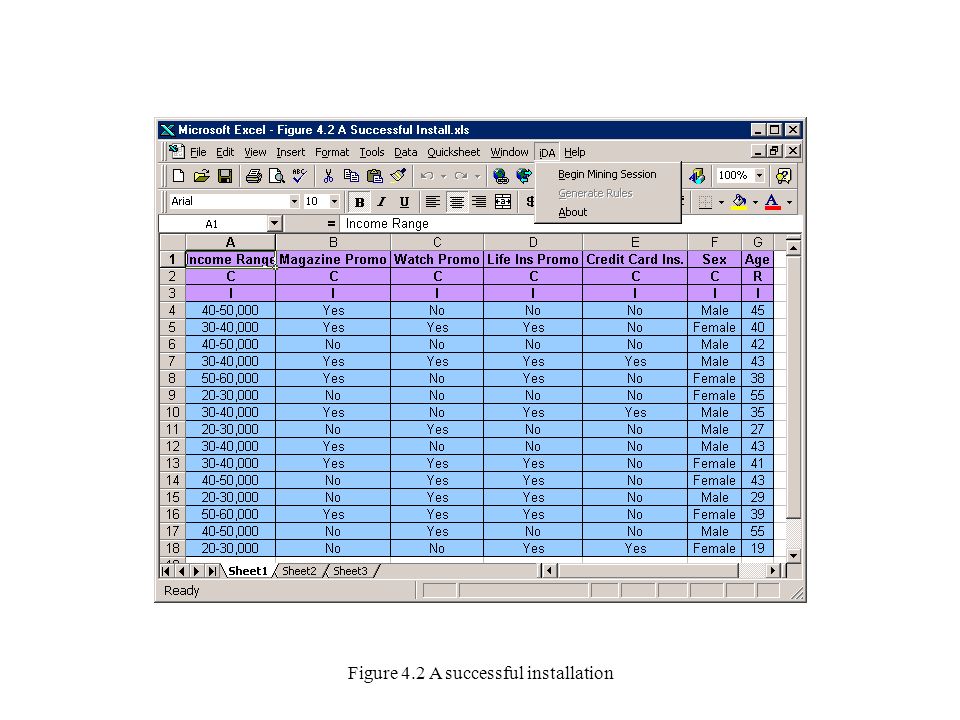Click the Magazine Promo header cell
The width and height of the screenshot is (960, 720).
click(x=333, y=260)
